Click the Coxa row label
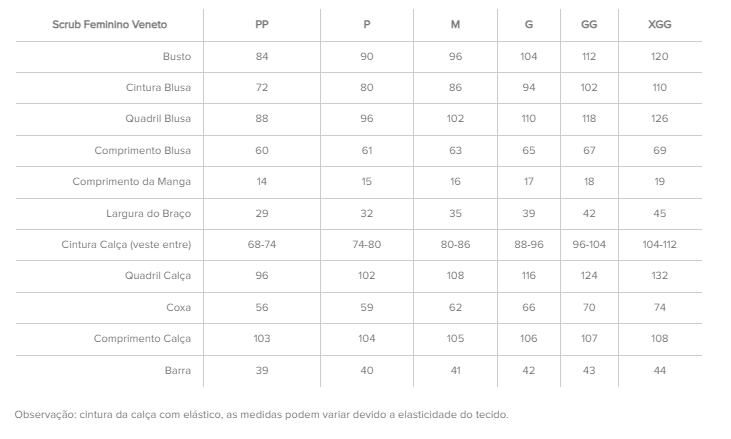731x439 pixels. pyautogui.click(x=179, y=308)
